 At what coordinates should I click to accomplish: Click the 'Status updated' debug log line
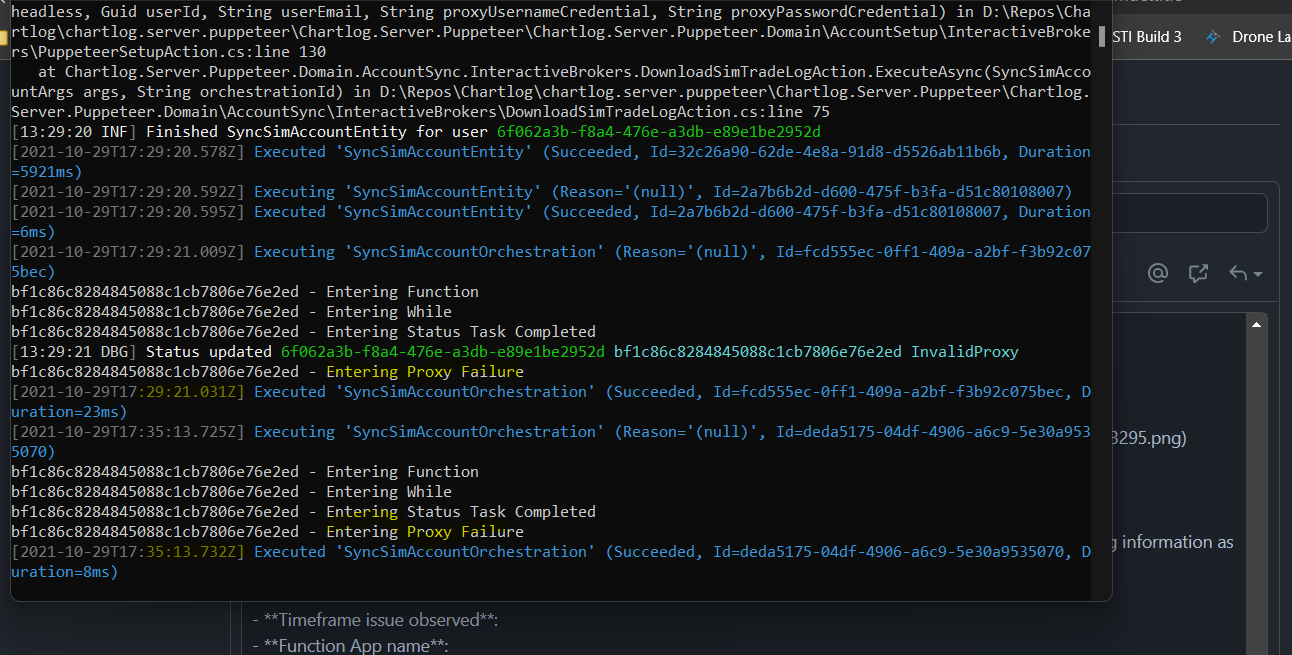click(x=515, y=352)
